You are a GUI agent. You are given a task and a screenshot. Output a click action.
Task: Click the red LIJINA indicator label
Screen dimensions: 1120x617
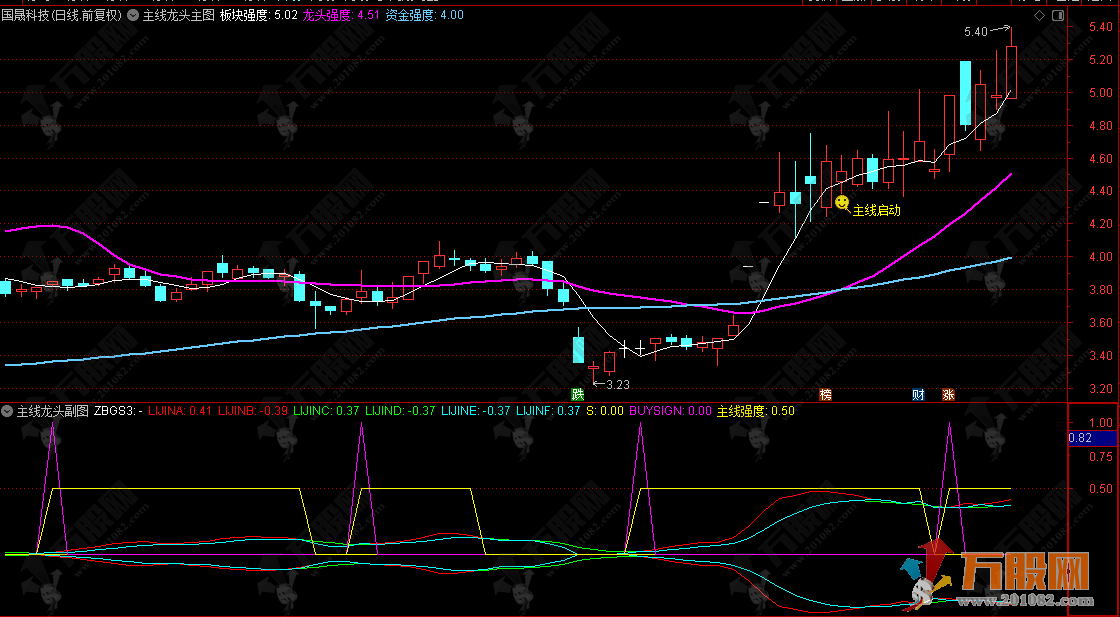coord(180,410)
